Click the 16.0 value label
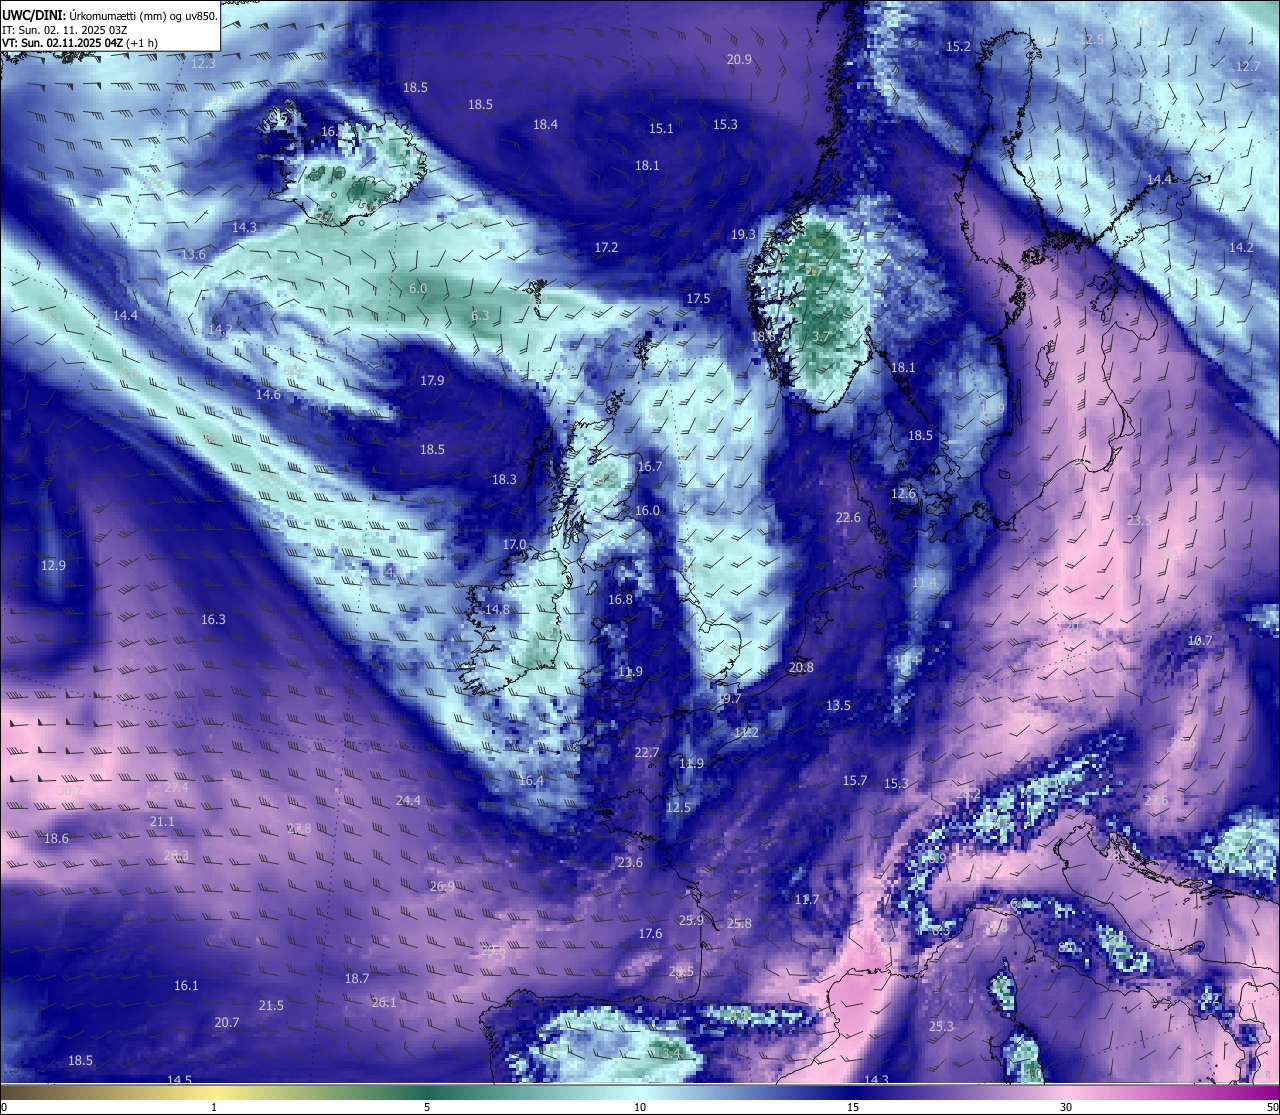Screen dimensions: 1280x1115 click(647, 511)
